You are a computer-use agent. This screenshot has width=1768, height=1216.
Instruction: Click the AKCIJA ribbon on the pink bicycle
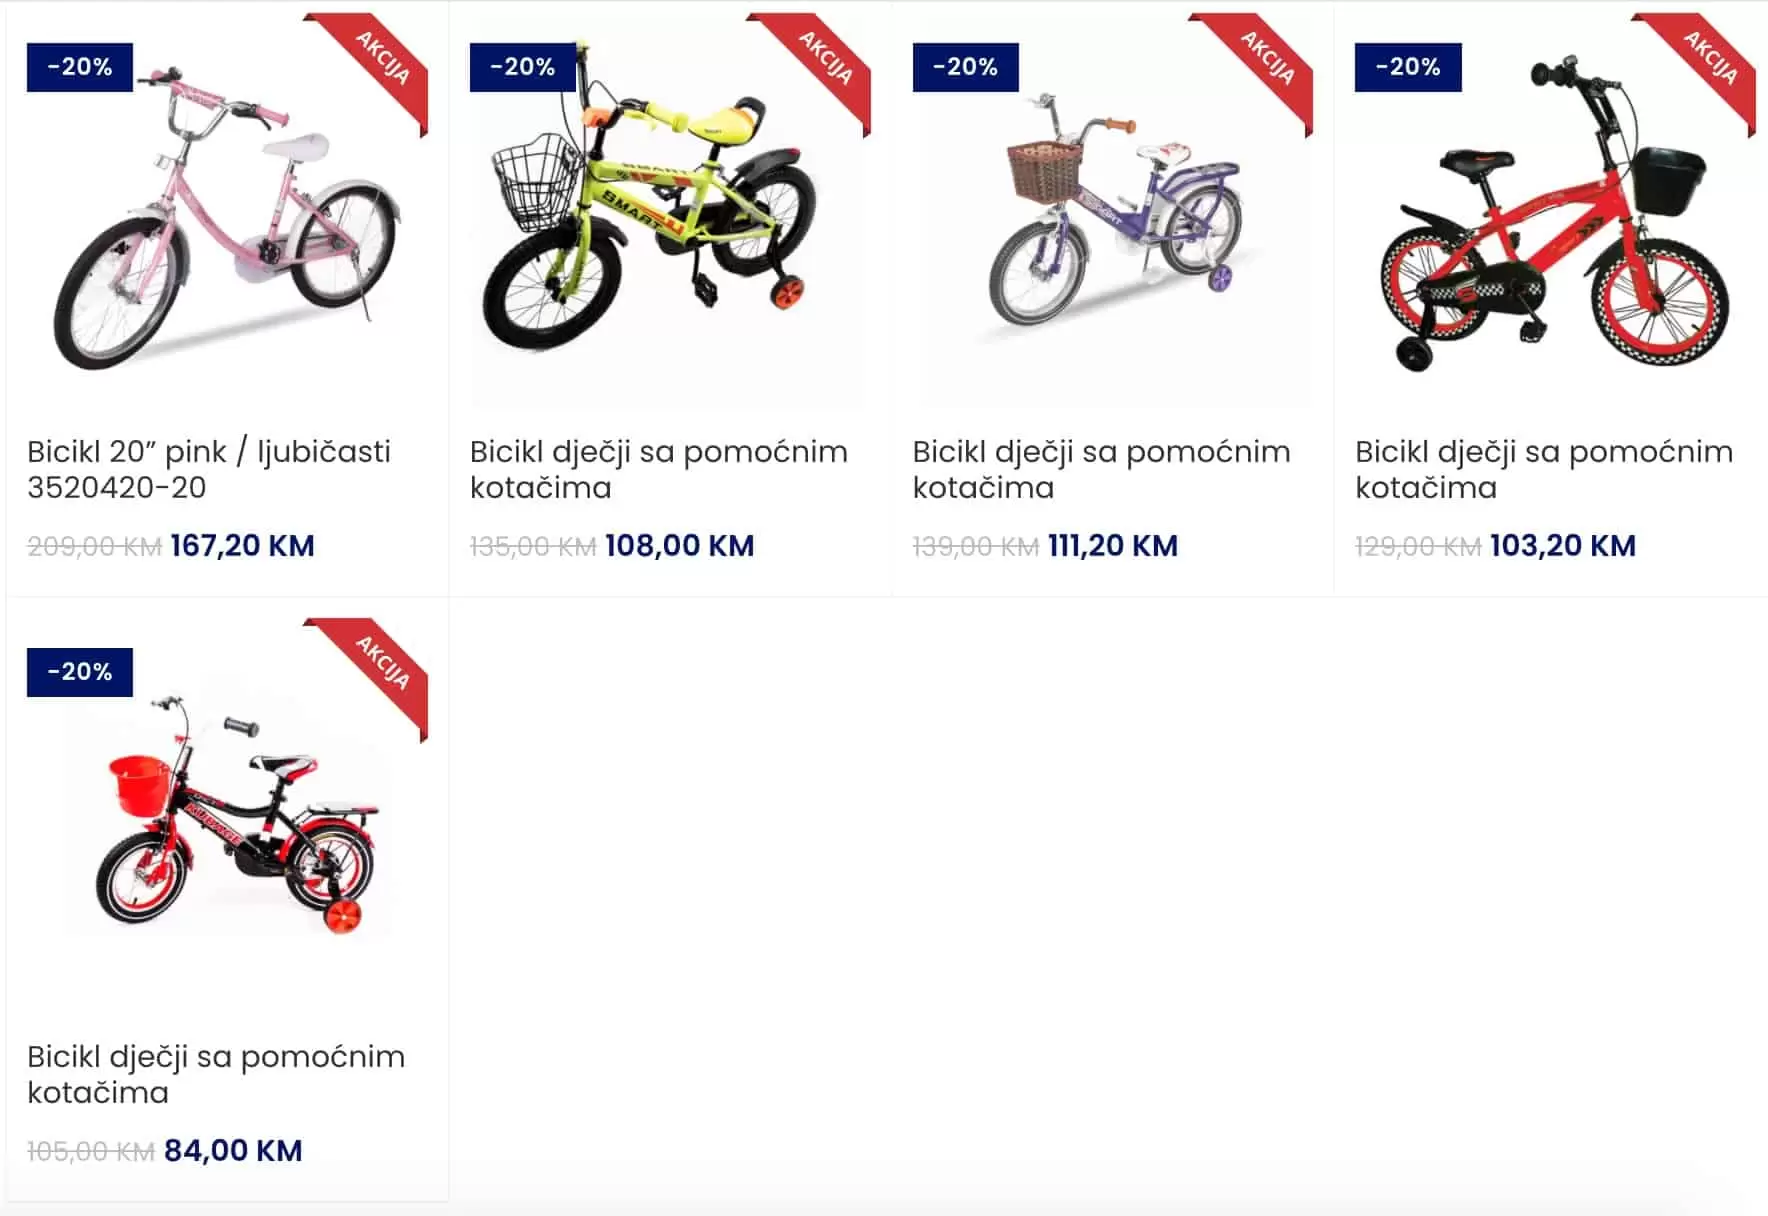(x=383, y=60)
